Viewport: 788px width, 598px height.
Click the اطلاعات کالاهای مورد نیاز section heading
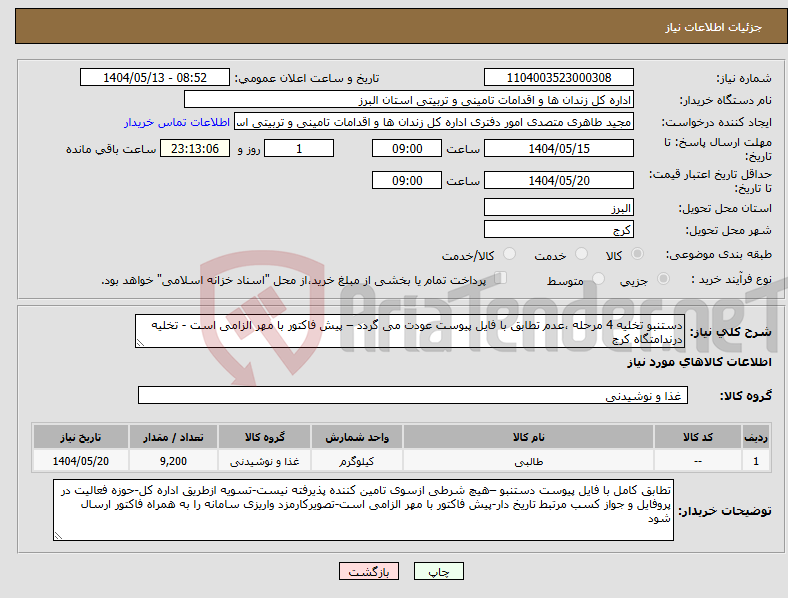699,362
